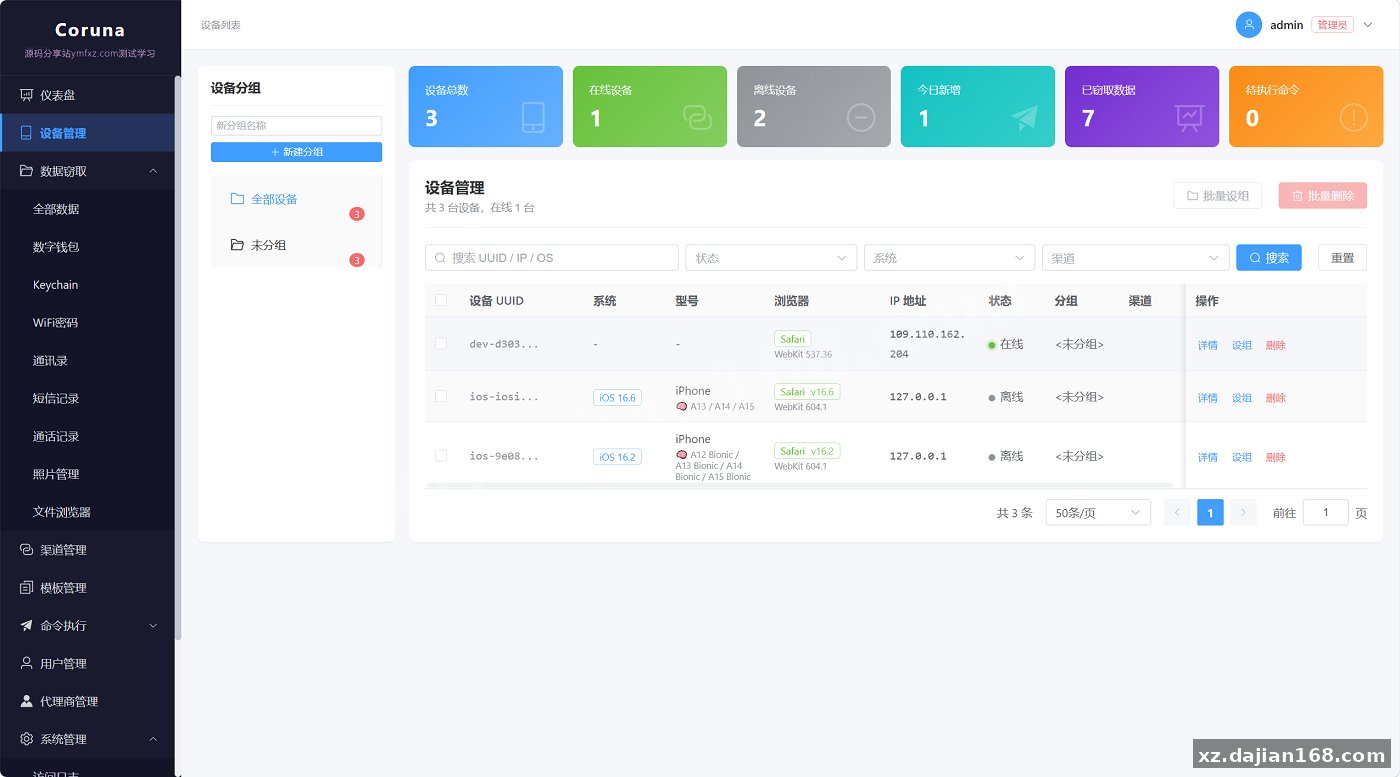
Task: Open the 50条/页 page size dropdown
Action: [1098, 513]
